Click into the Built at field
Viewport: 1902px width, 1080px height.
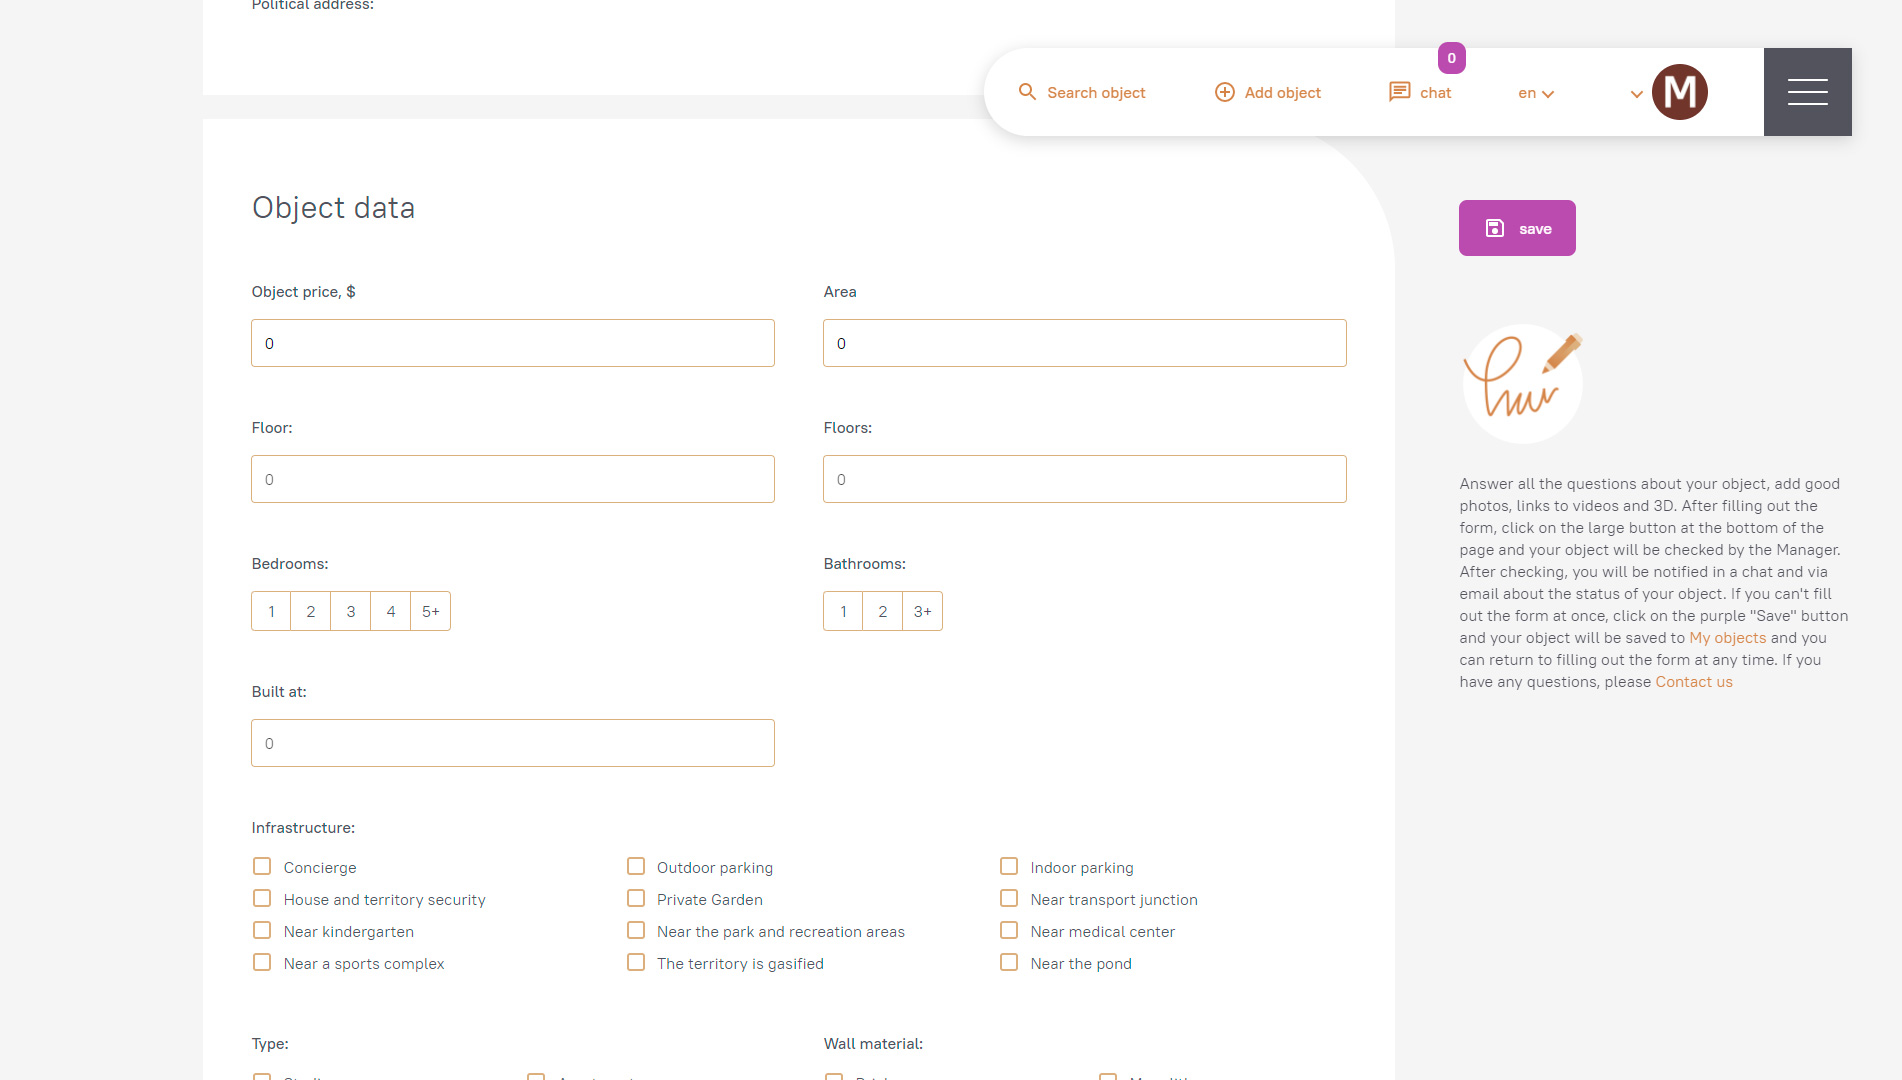point(512,743)
